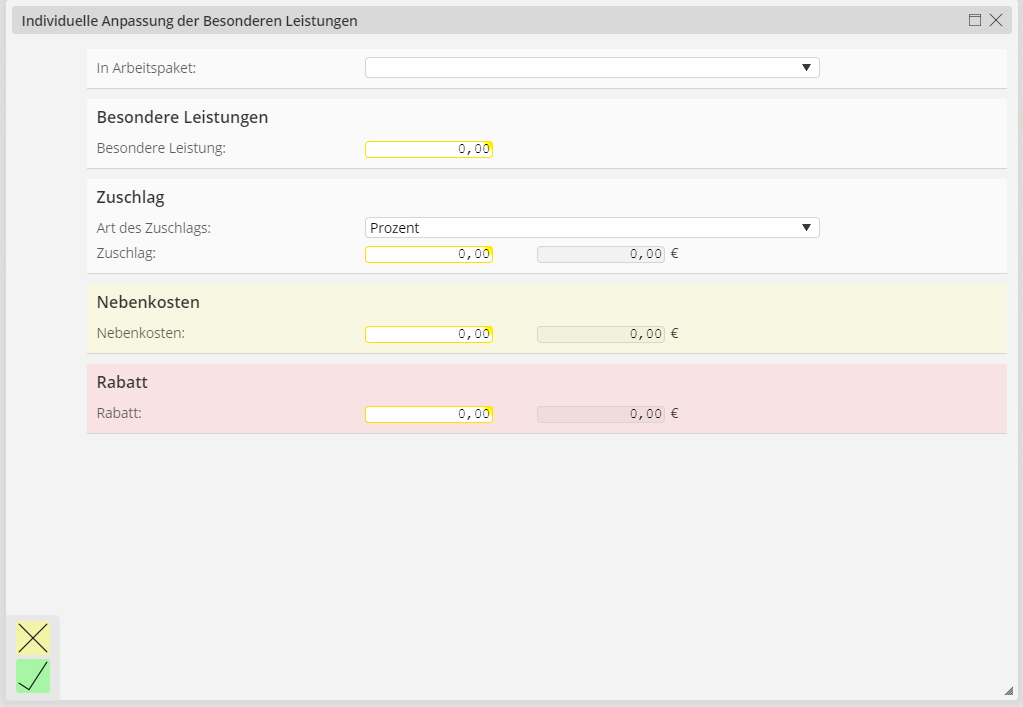Screen dimensions: 1023x707
Task: Click the yellow-bordered Rabatt input field
Action: pyautogui.click(x=429, y=414)
